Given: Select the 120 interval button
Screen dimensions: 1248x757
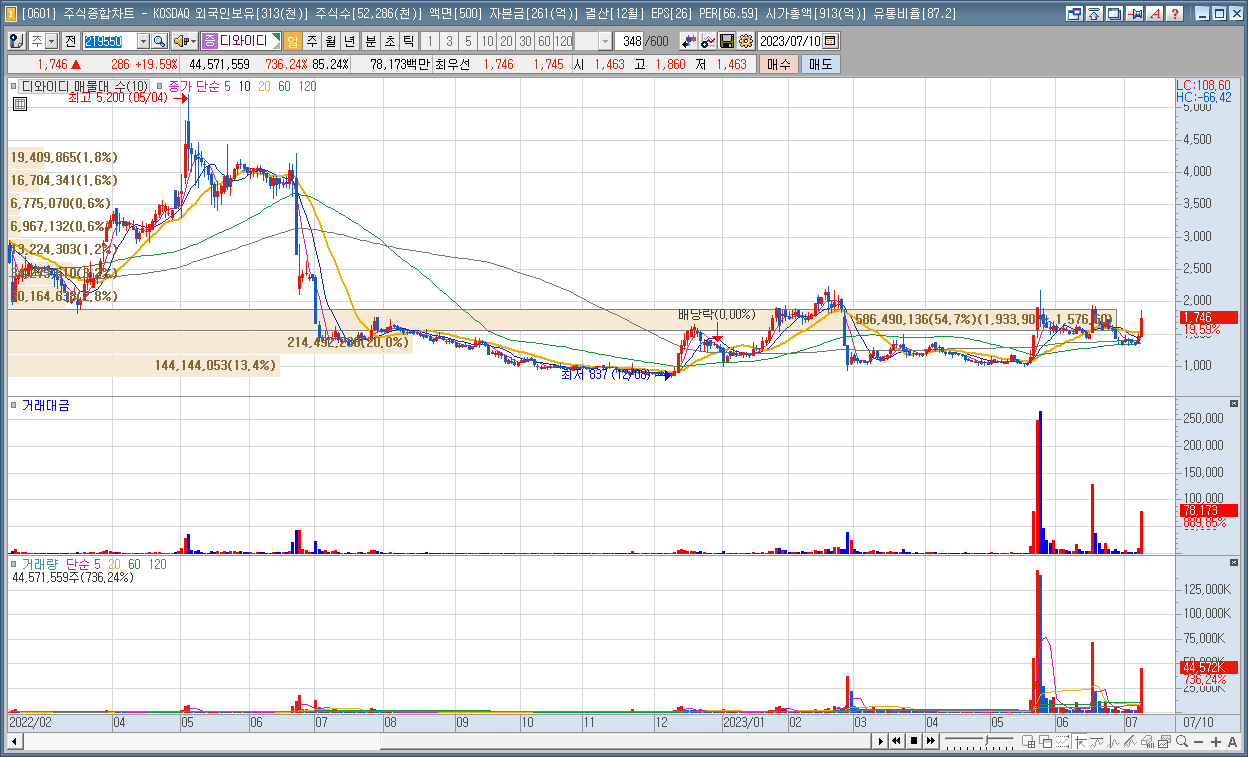Looking at the screenshot, I should tap(563, 41).
